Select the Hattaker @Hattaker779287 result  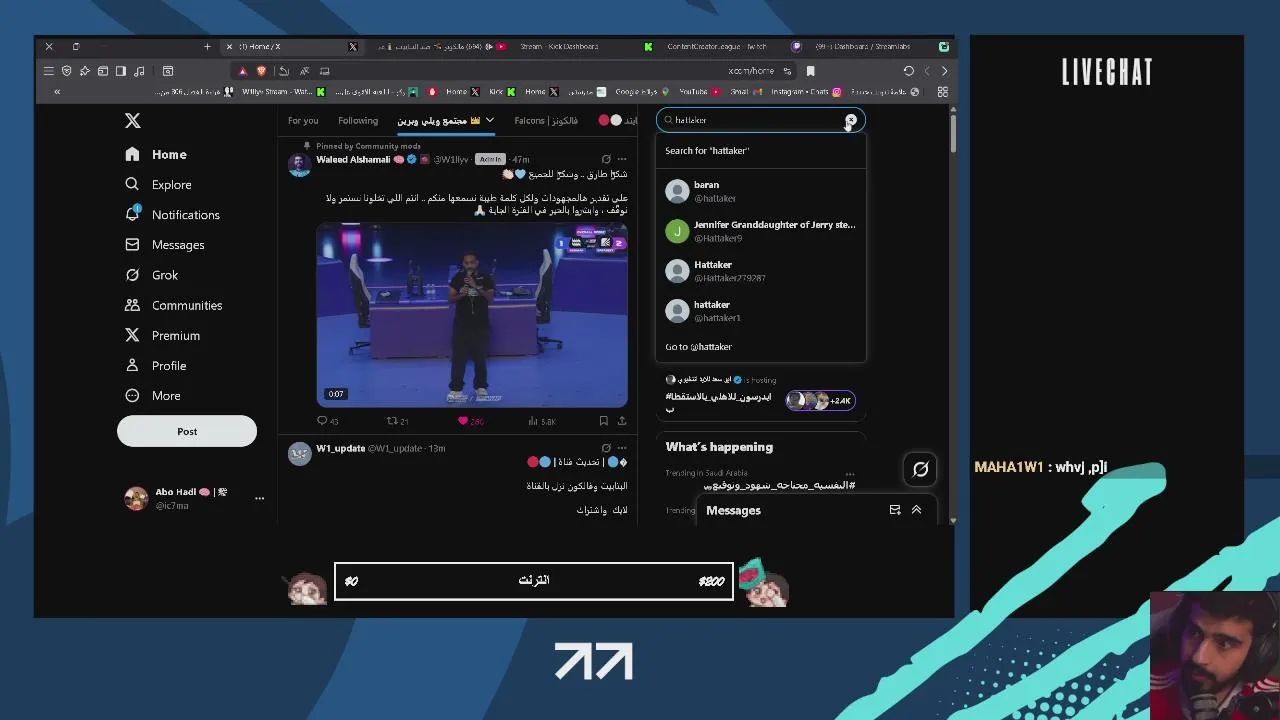(760, 271)
